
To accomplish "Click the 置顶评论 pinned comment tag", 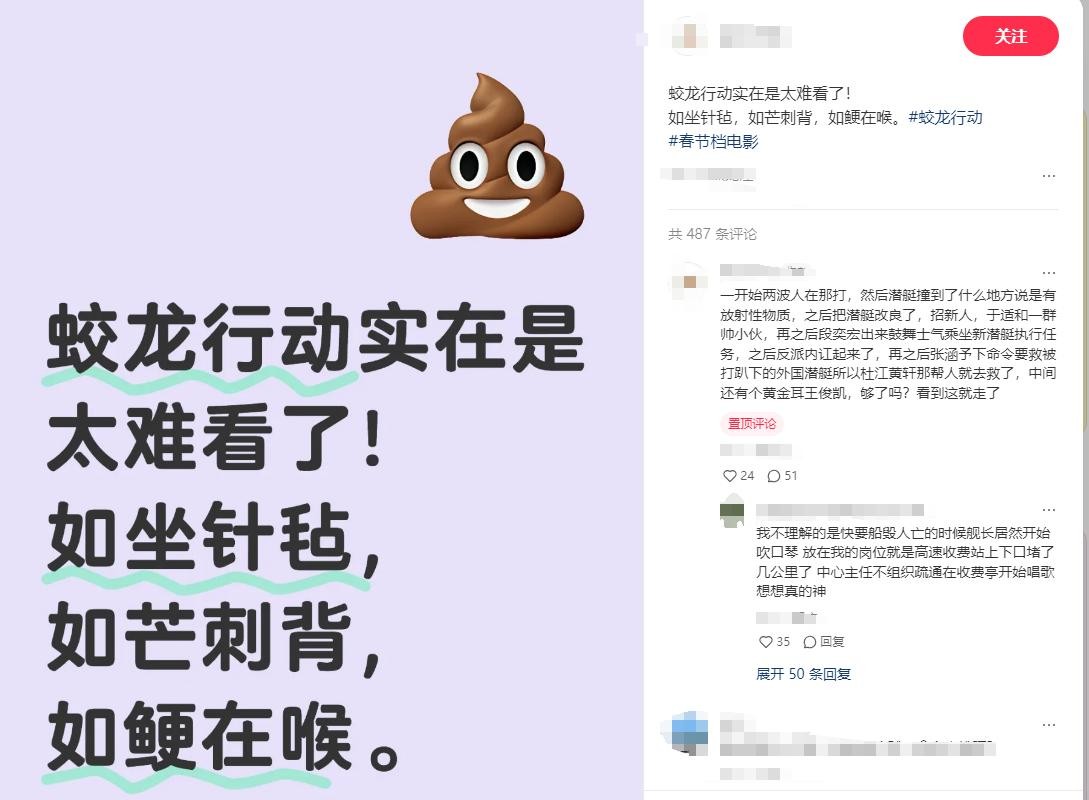I will point(751,424).
